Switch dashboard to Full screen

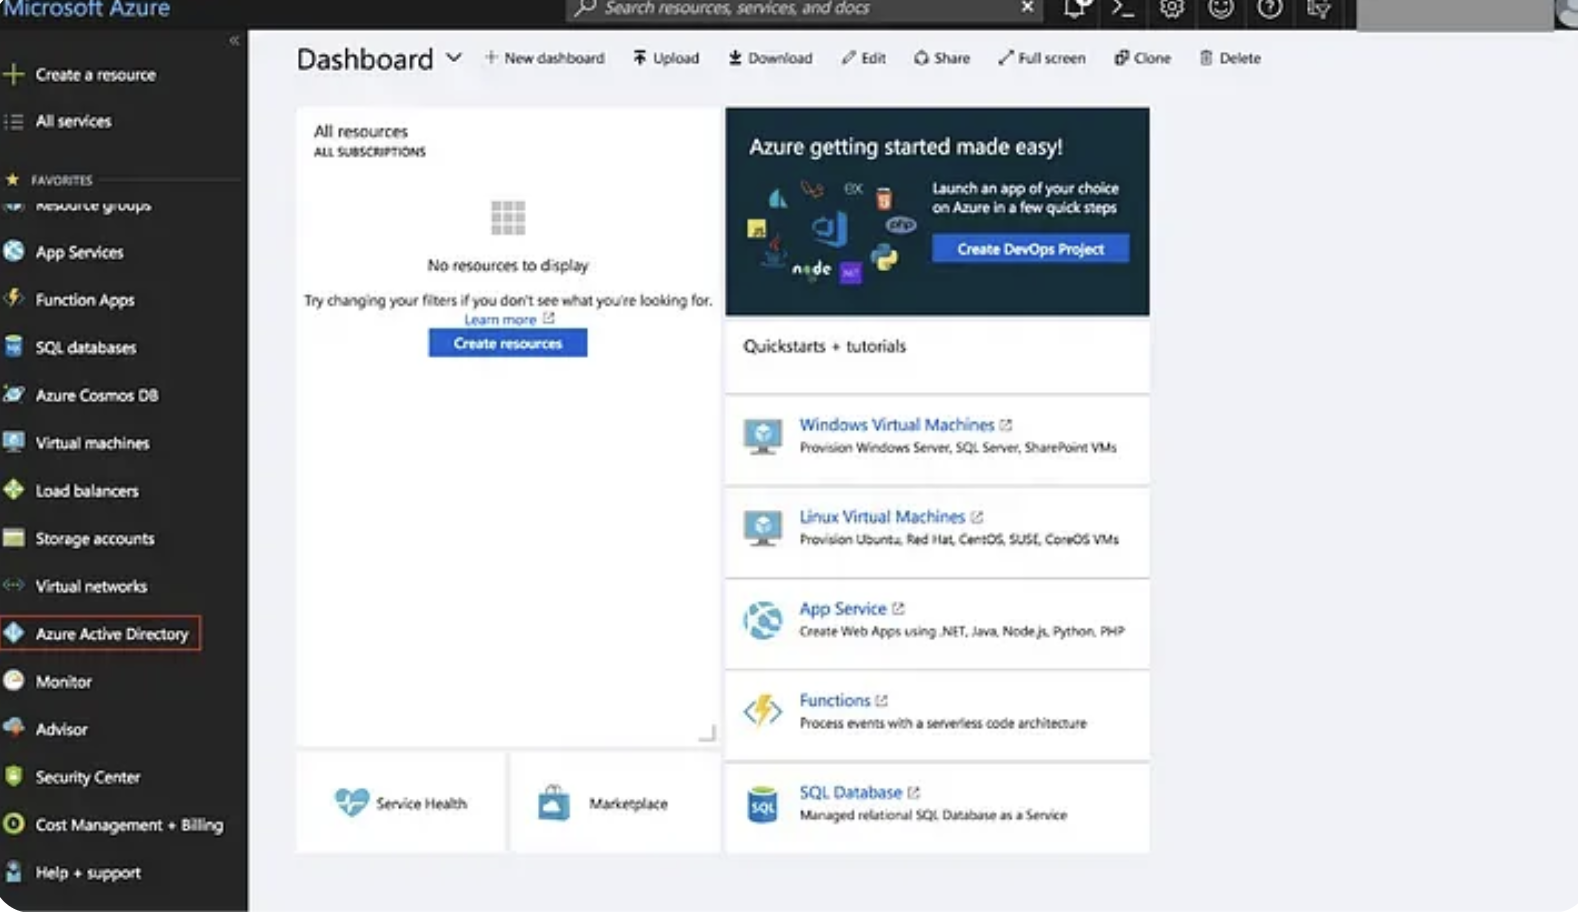point(1042,58)
